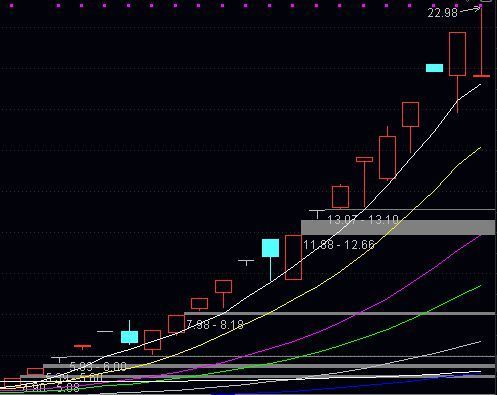Image resolution: width=497 pixels, height=395 pixels.
Task: Click the gap label 11.88 - 12.66
Action: [x=339, y=245]
